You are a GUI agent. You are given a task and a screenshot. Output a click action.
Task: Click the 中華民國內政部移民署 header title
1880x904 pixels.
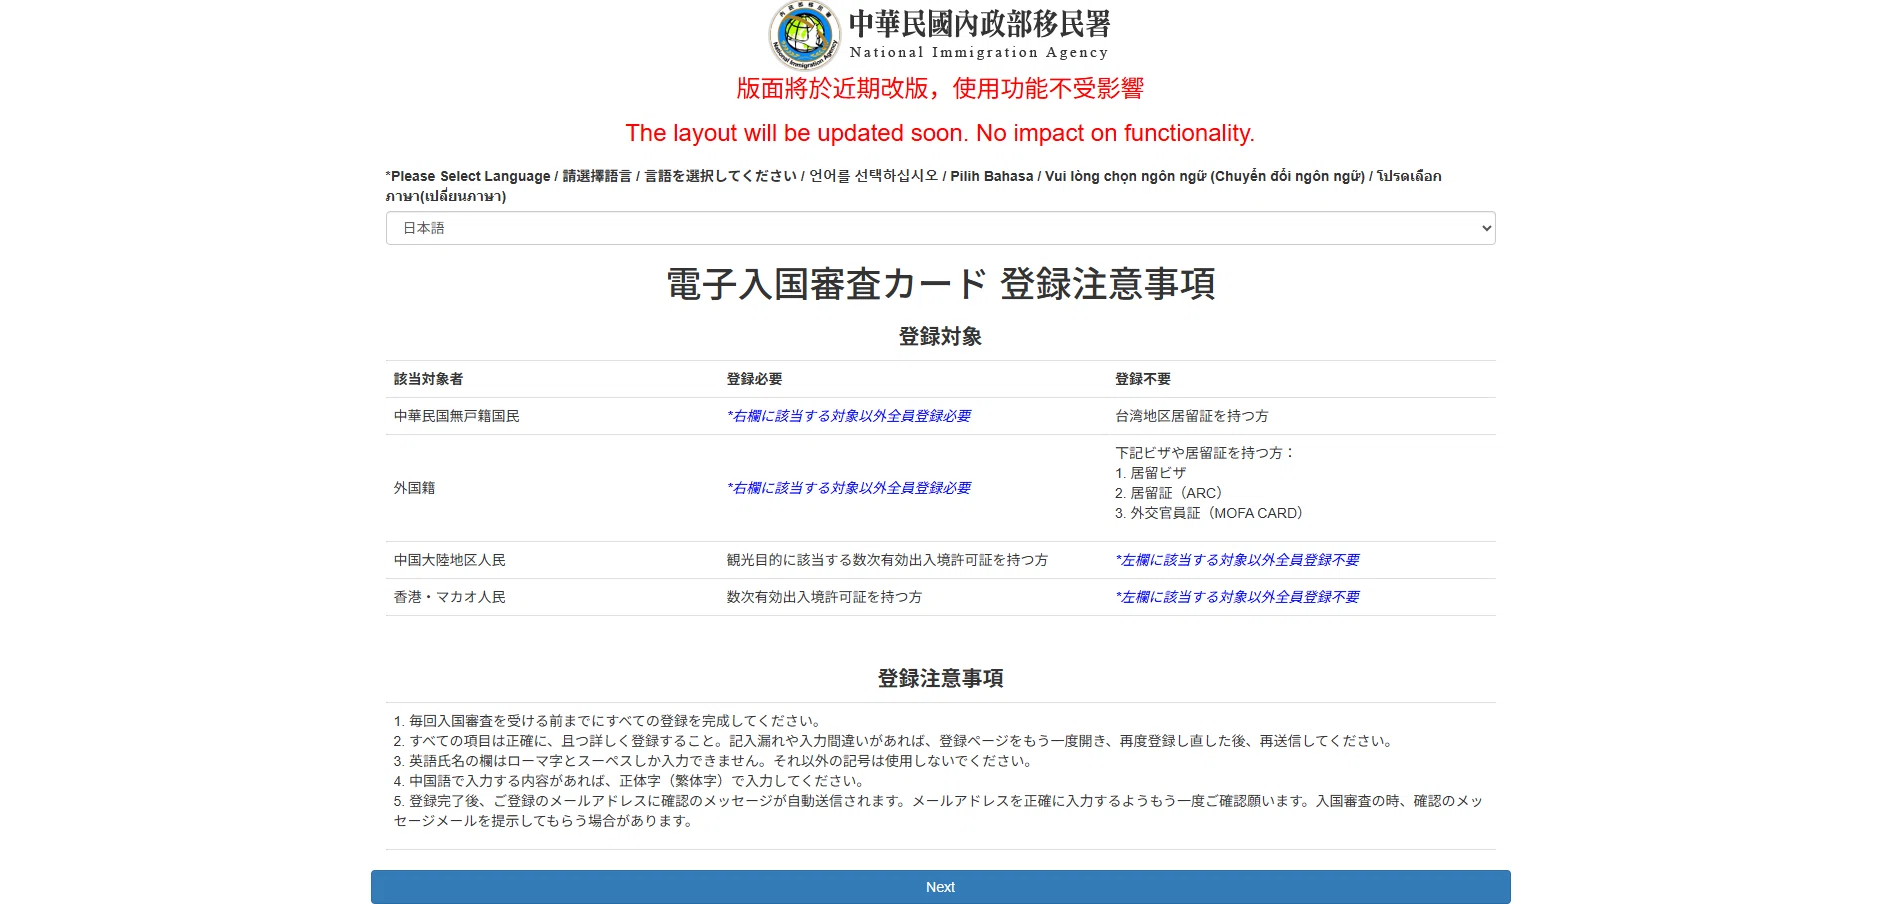[979, 24]
